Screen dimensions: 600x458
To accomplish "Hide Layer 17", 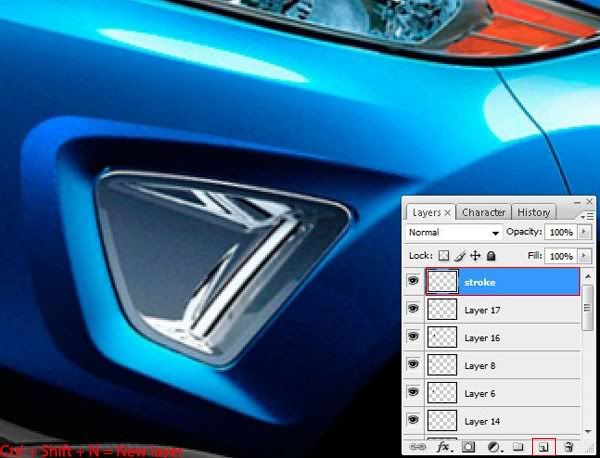I will pos(413,308).
